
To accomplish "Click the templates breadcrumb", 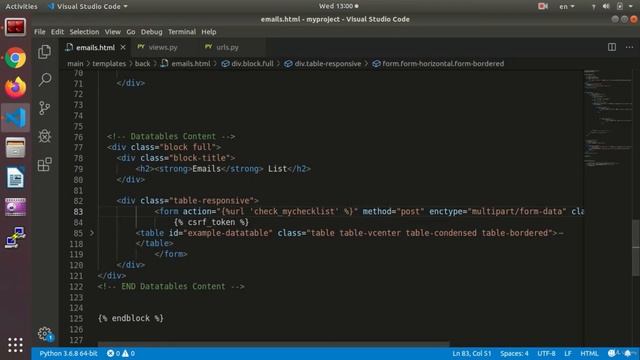I will [109, 64].
